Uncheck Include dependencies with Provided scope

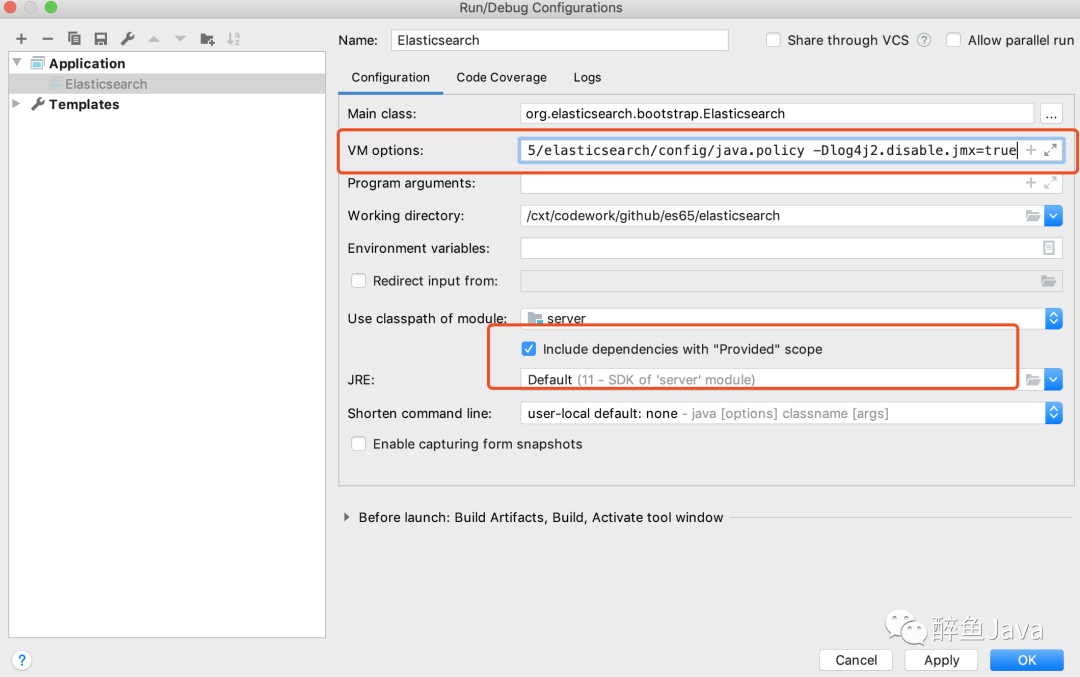(528, 348)
